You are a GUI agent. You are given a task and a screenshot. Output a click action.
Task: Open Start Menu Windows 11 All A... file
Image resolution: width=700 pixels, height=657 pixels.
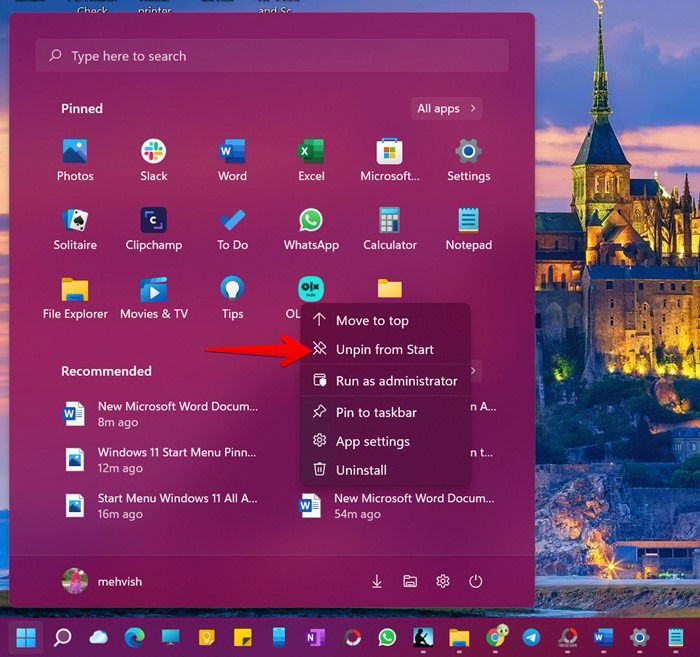(x=162, y=506)
